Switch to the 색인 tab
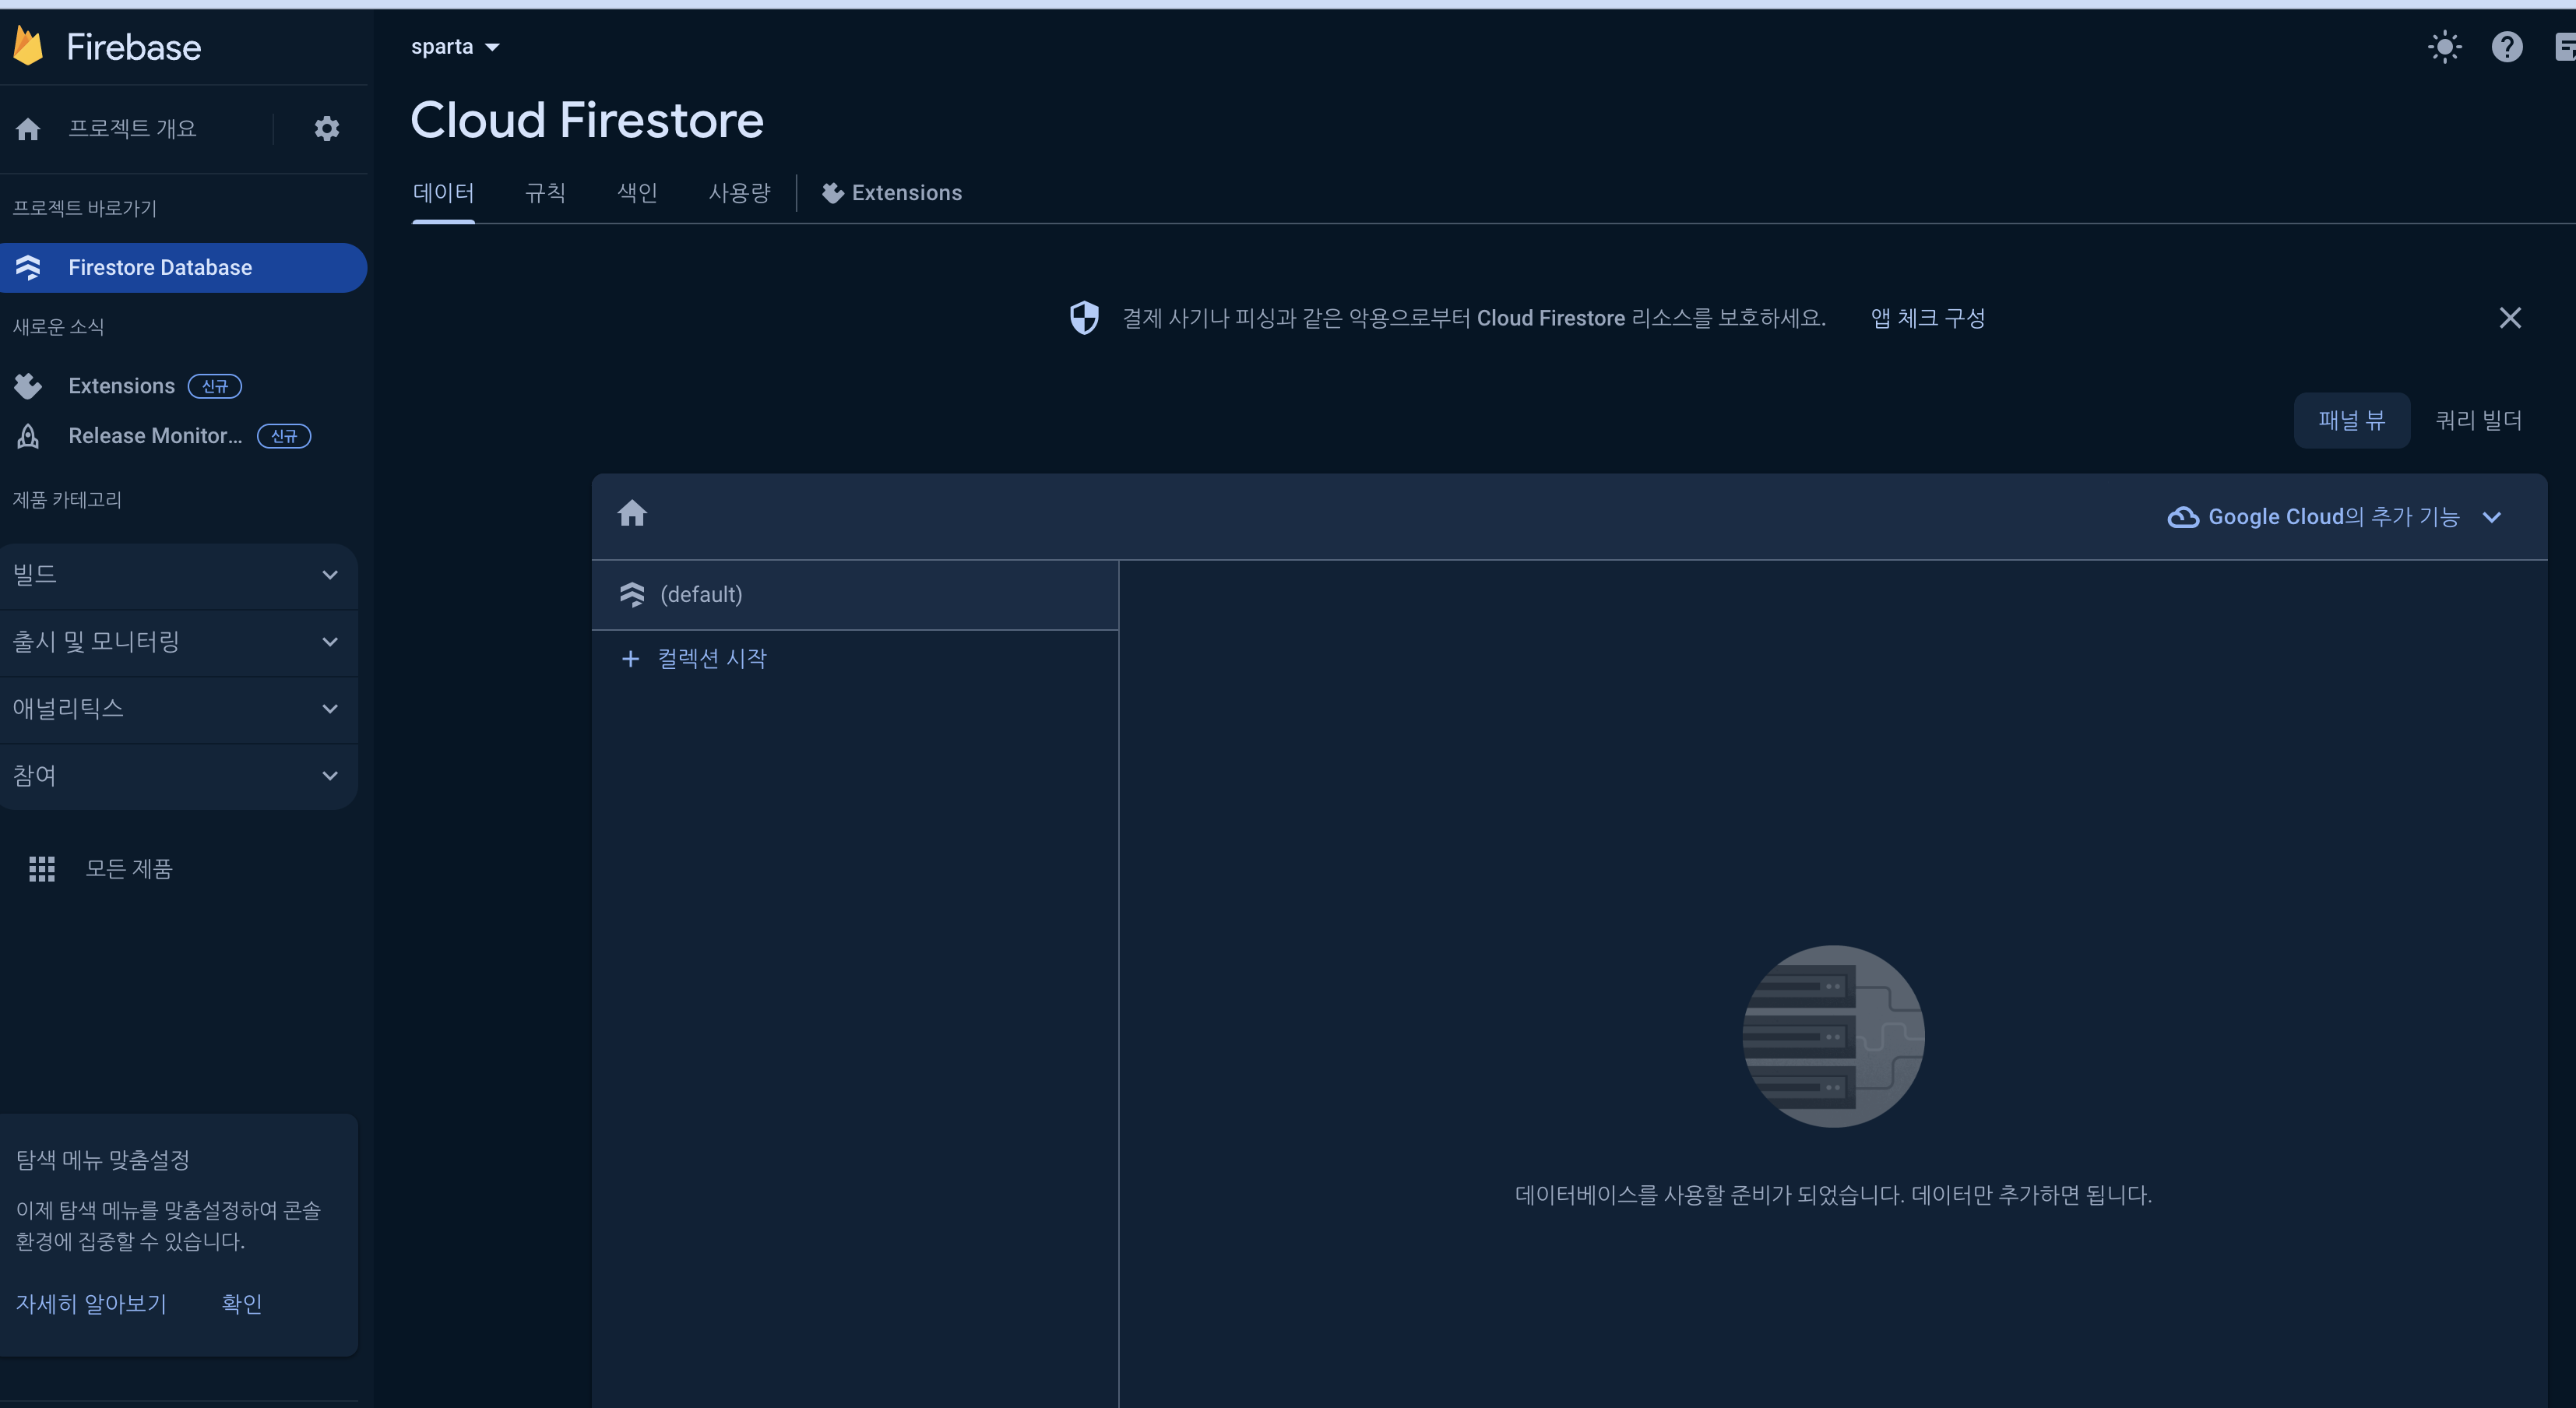This screenshot has width=2576, height=1408. tap(637, 193)
